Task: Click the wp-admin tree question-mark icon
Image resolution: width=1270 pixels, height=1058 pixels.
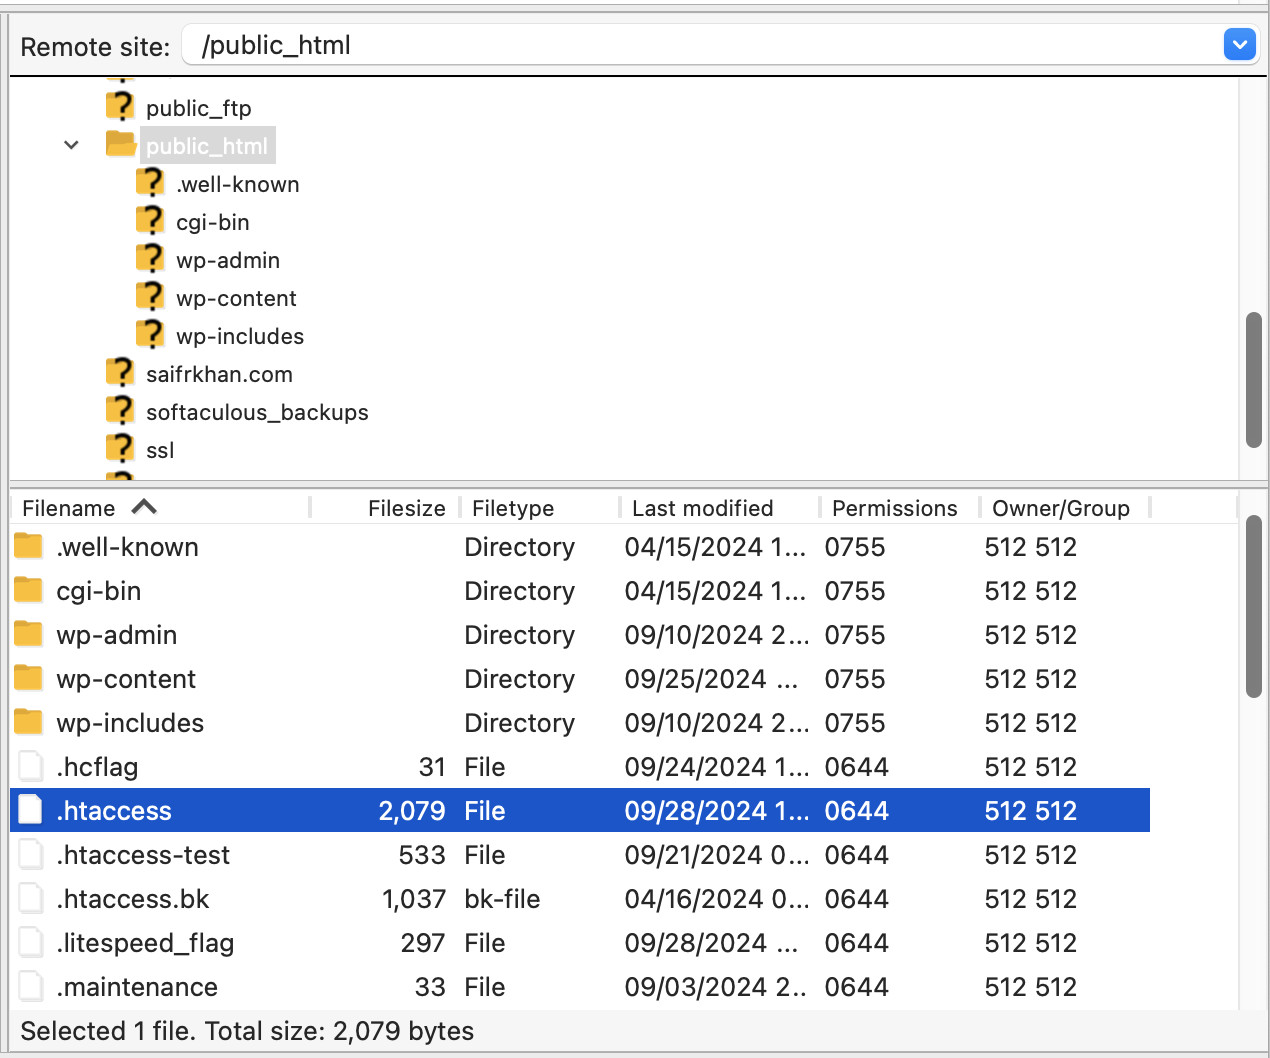Action: click(x=150, y=259)
